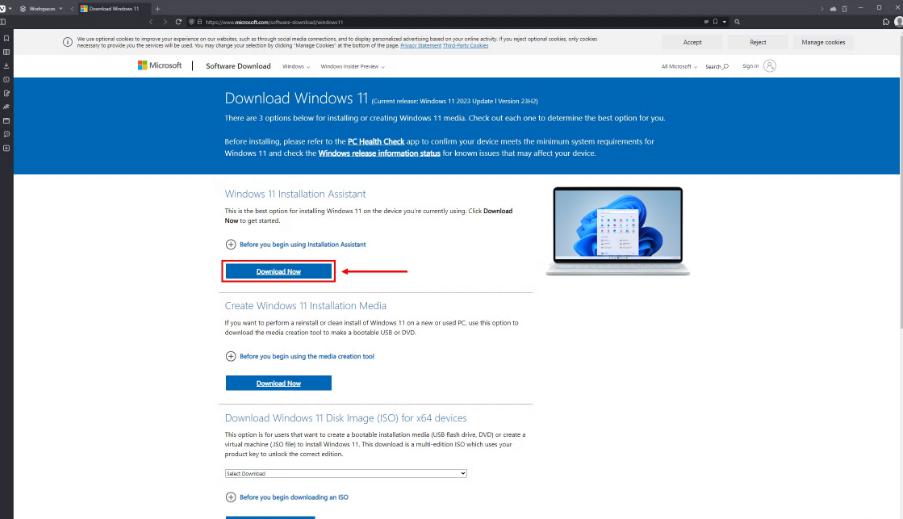Open Bookmarks panel in sidebar
Screen dimensions: 903x519
6,38
